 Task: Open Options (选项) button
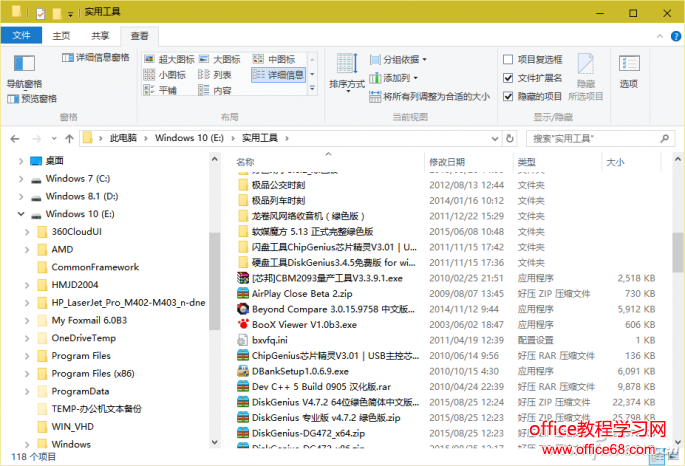pos(629,71)
